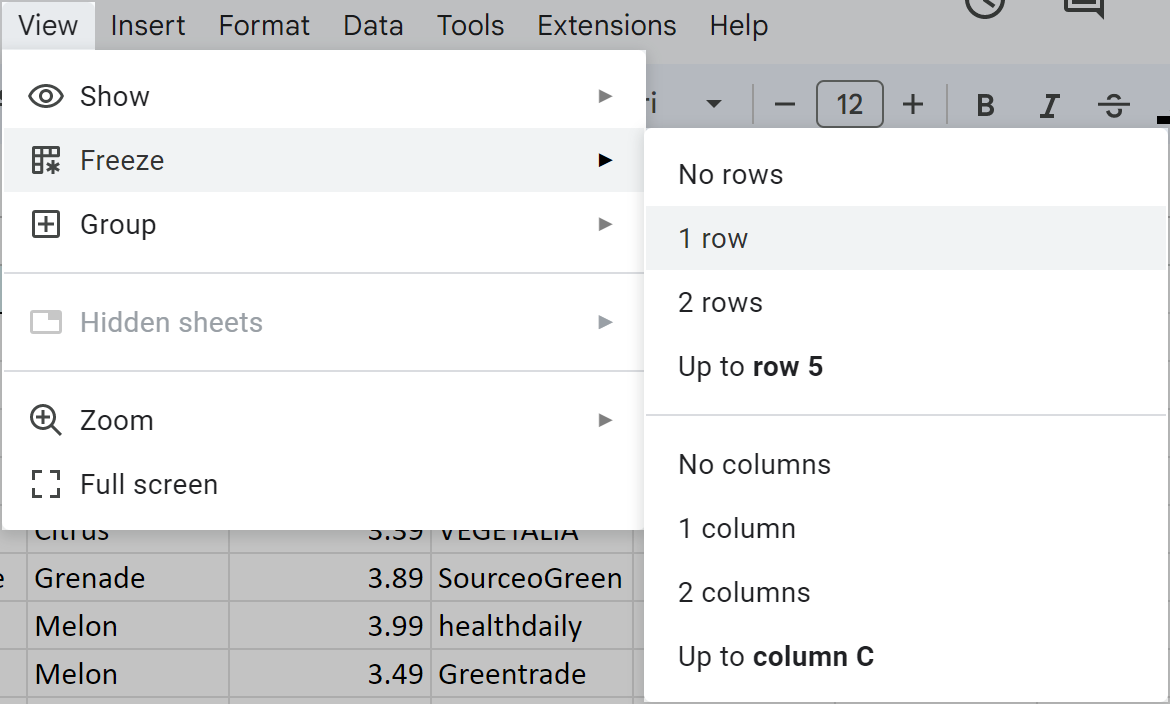Increase font size with plus button
Viewport: 1170px width, 704px height.
click(x=913, y=105)
